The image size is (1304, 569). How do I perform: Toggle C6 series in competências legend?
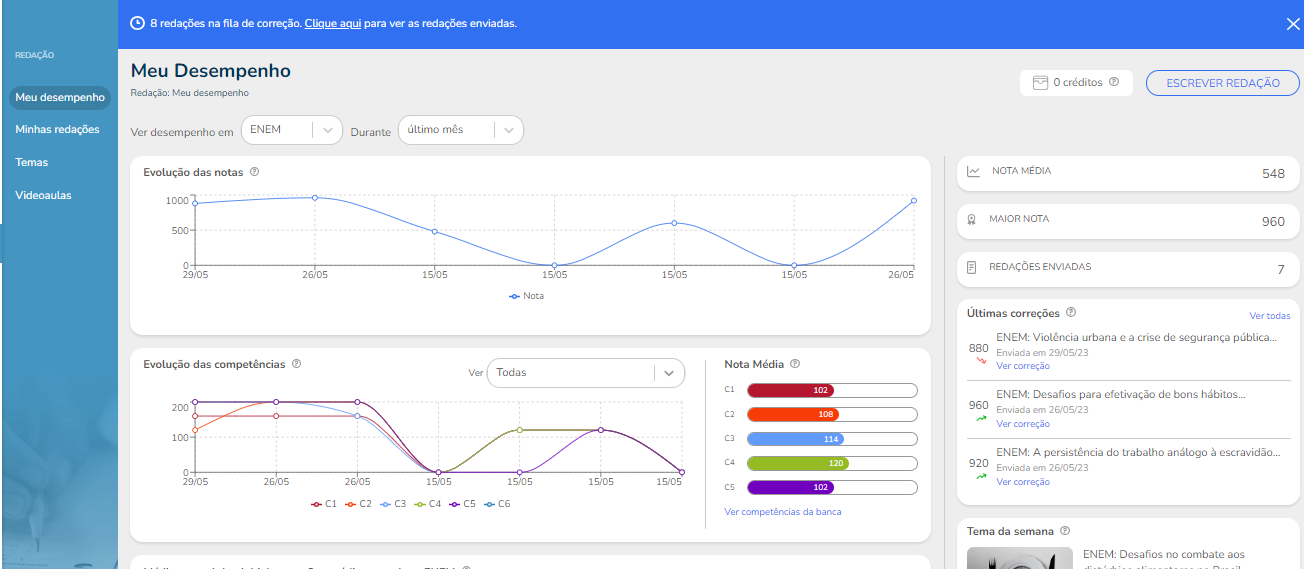[x=496, y=504]
